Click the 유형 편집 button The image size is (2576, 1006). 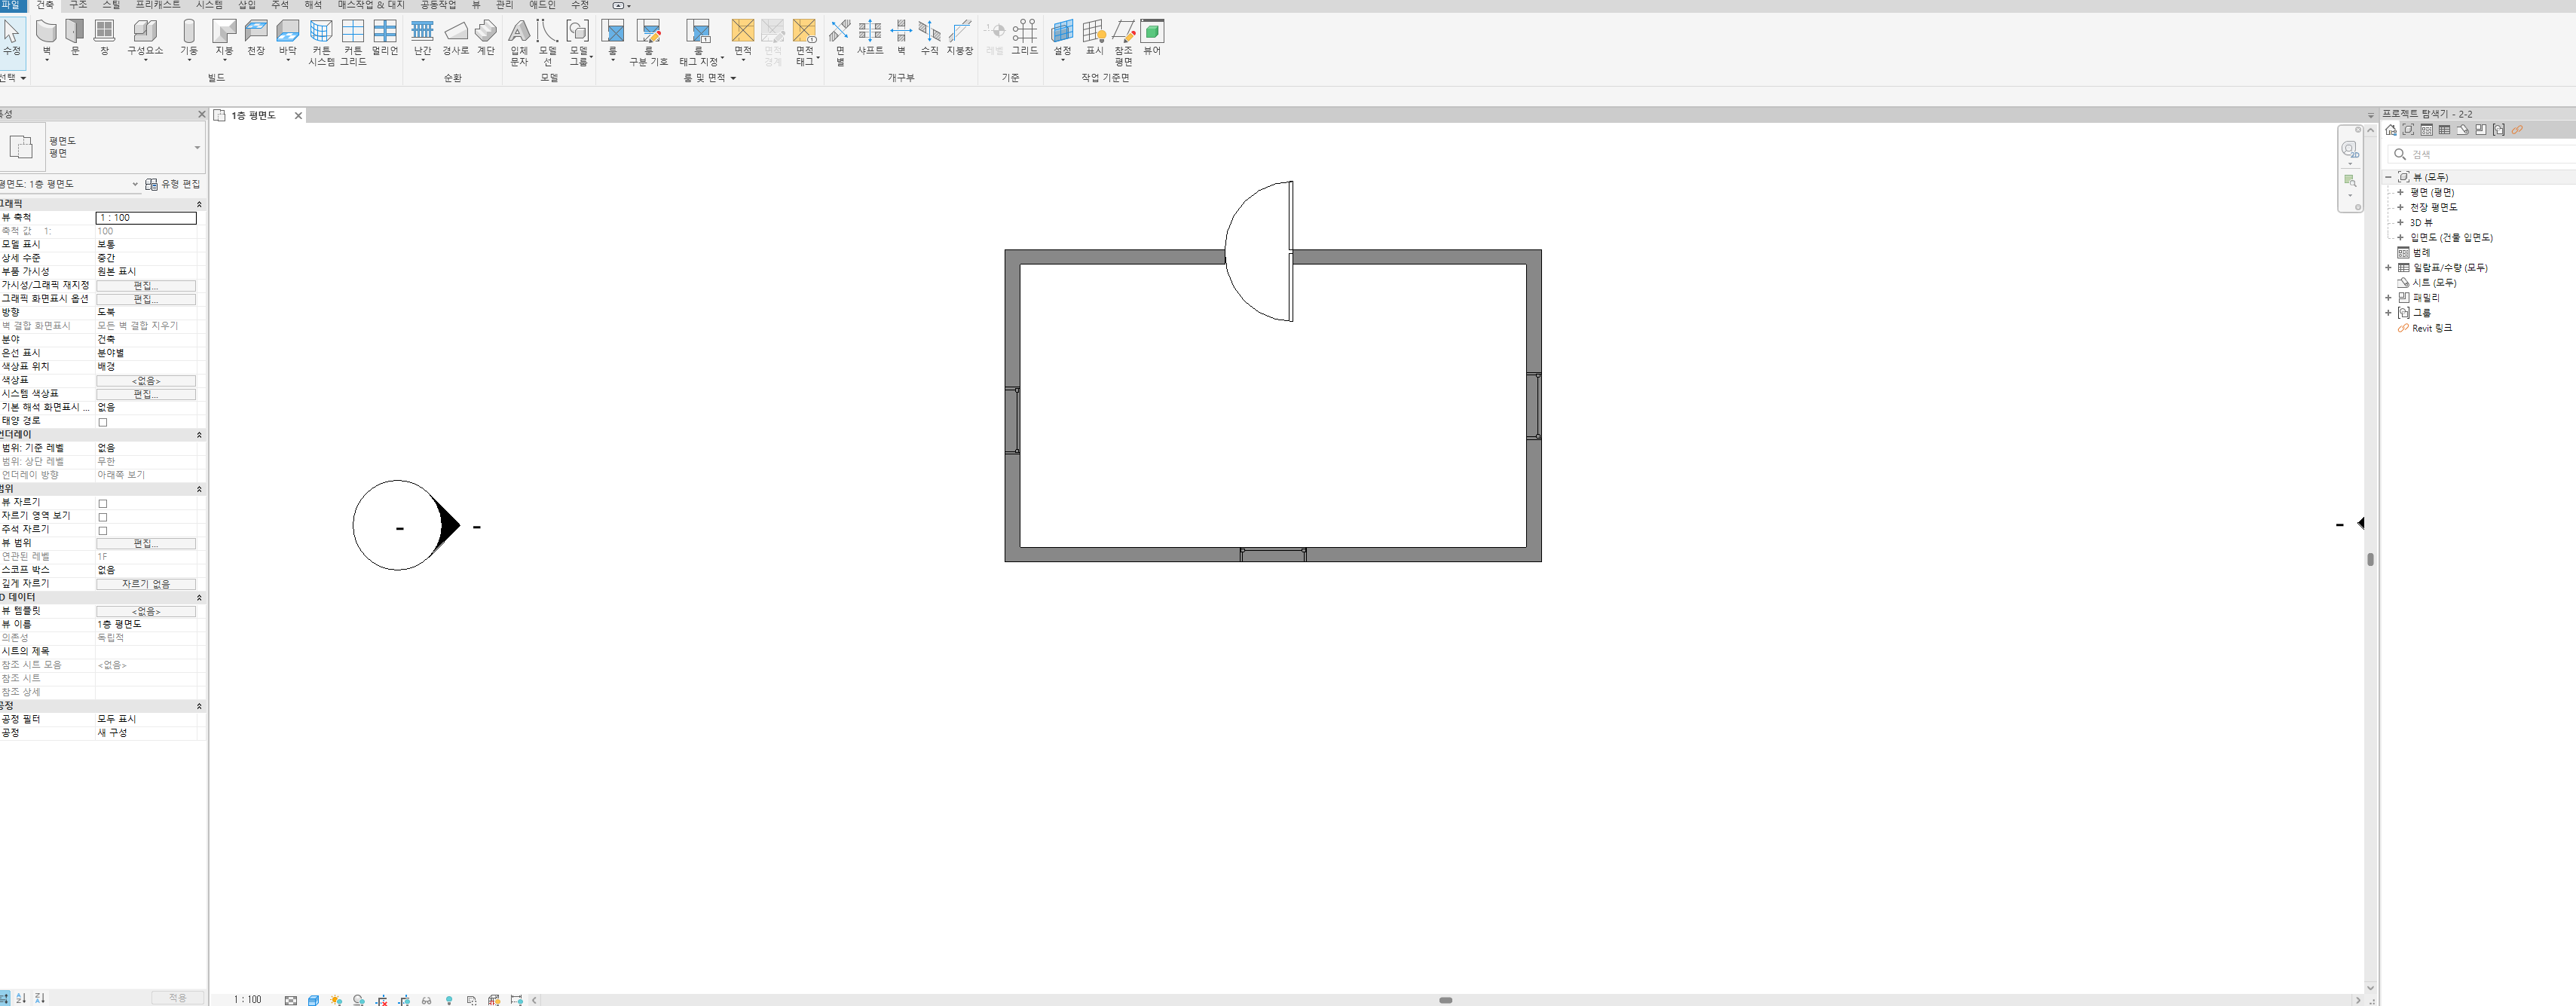coord(173,184)
